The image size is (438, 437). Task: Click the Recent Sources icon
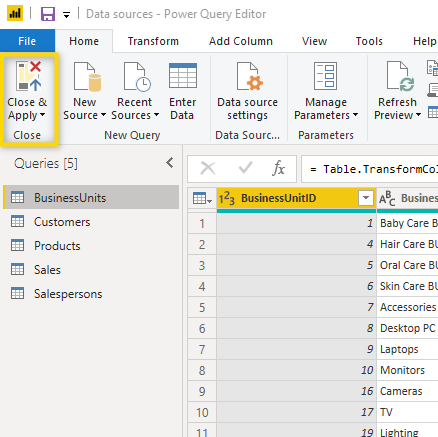click(137, 76)
